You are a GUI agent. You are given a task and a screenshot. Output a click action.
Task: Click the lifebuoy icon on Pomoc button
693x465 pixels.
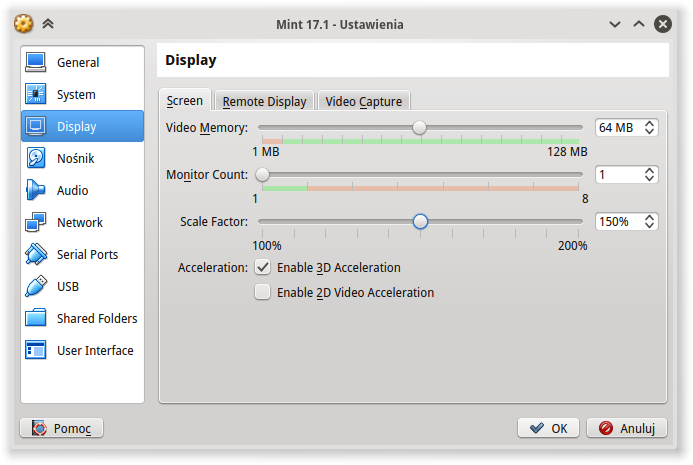[39, 428]
